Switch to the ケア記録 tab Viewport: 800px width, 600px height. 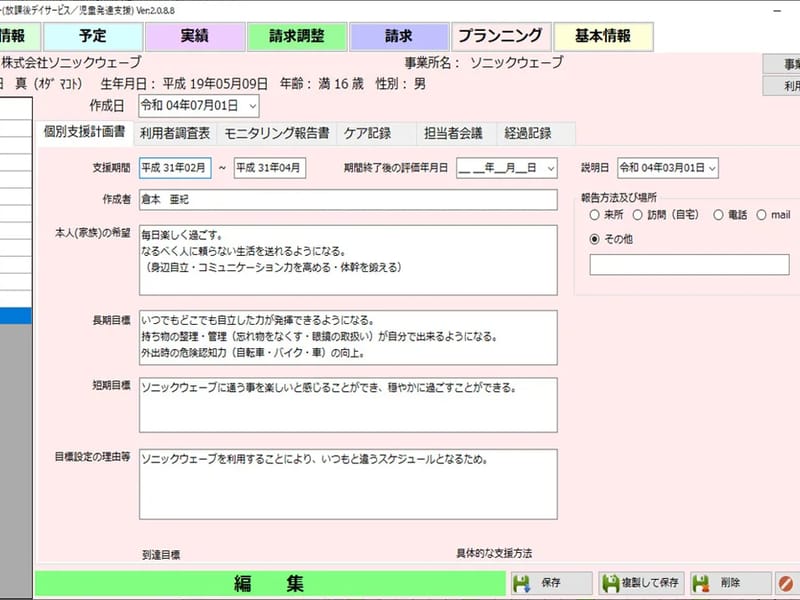[376, 134]
